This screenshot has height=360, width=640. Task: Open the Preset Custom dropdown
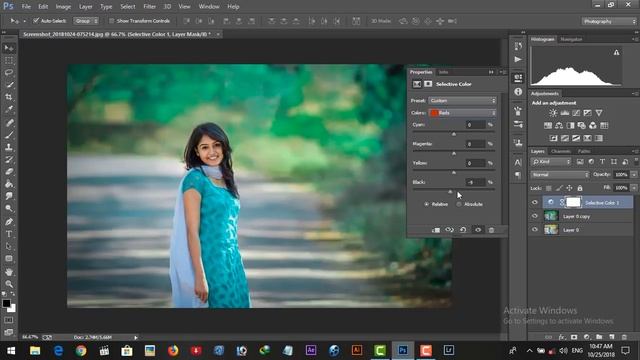coord(462,100)
